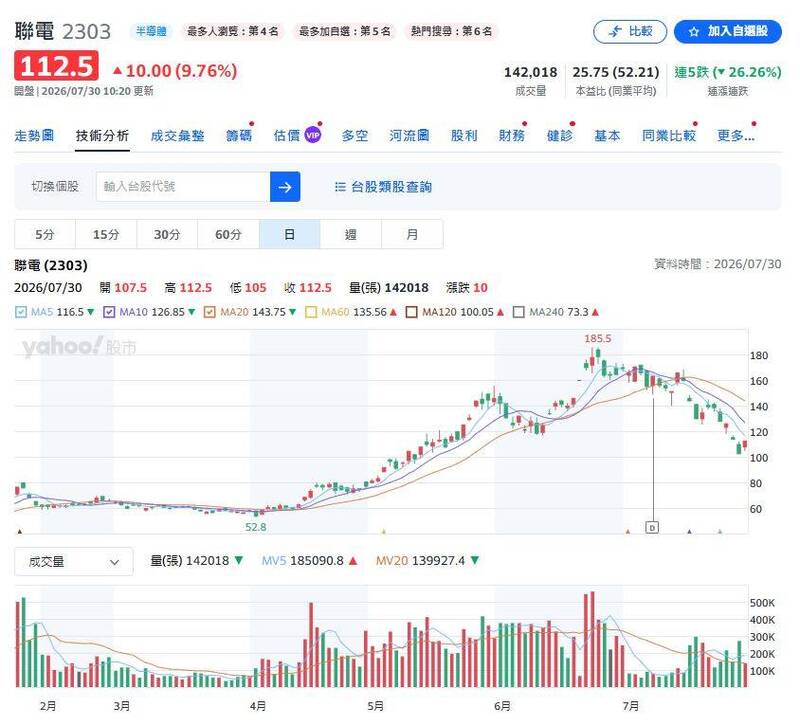The width and height of the screenshot is (800, 725).
Task: Open the 河流圖 tab
Action: point(409,136)
